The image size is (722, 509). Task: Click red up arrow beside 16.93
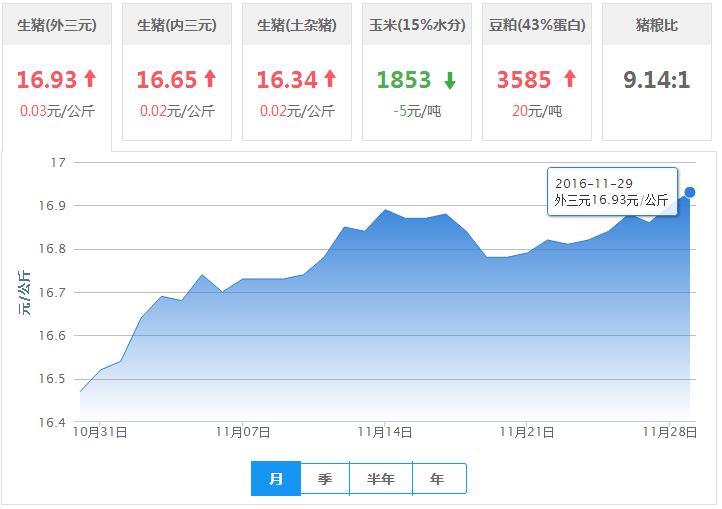(x=90, y=78)
